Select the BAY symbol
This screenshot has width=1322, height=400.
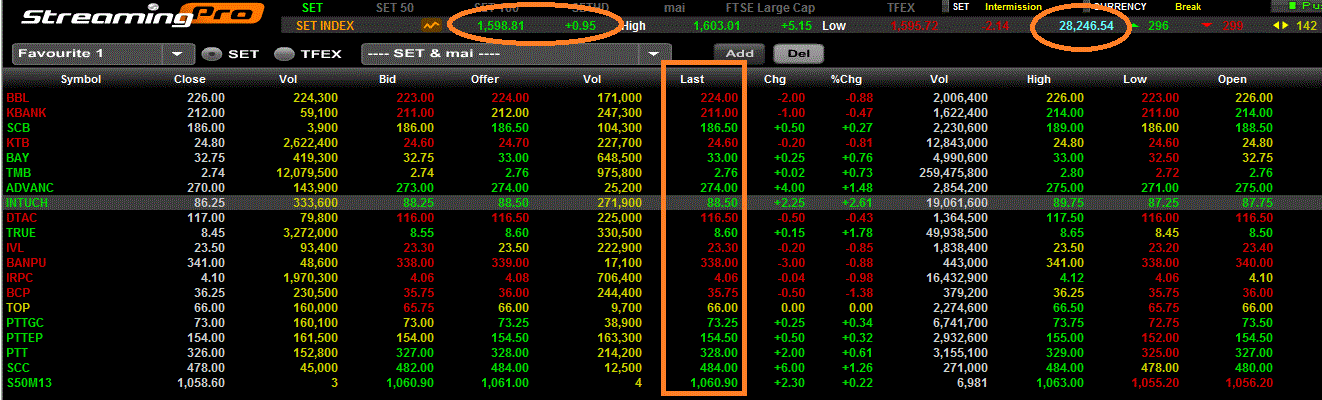pyautogui.click(x=17, y=158)
